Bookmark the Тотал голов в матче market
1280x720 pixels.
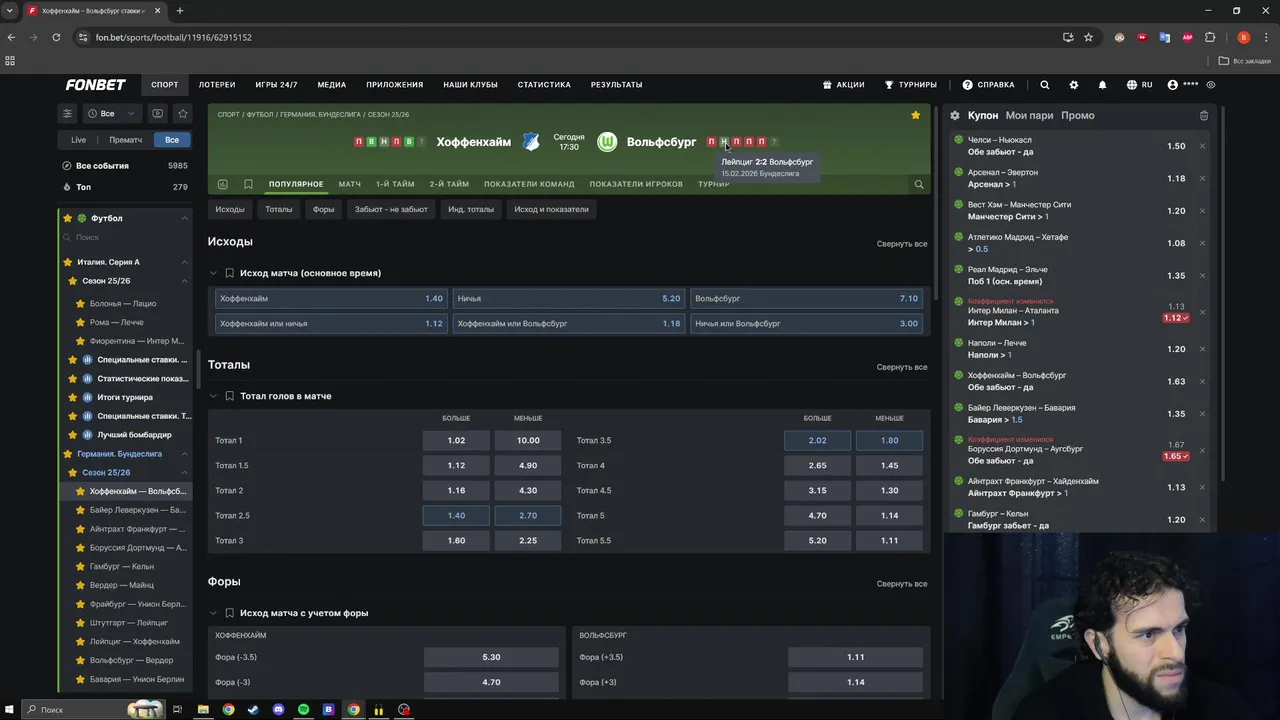(x=229, y=396)
